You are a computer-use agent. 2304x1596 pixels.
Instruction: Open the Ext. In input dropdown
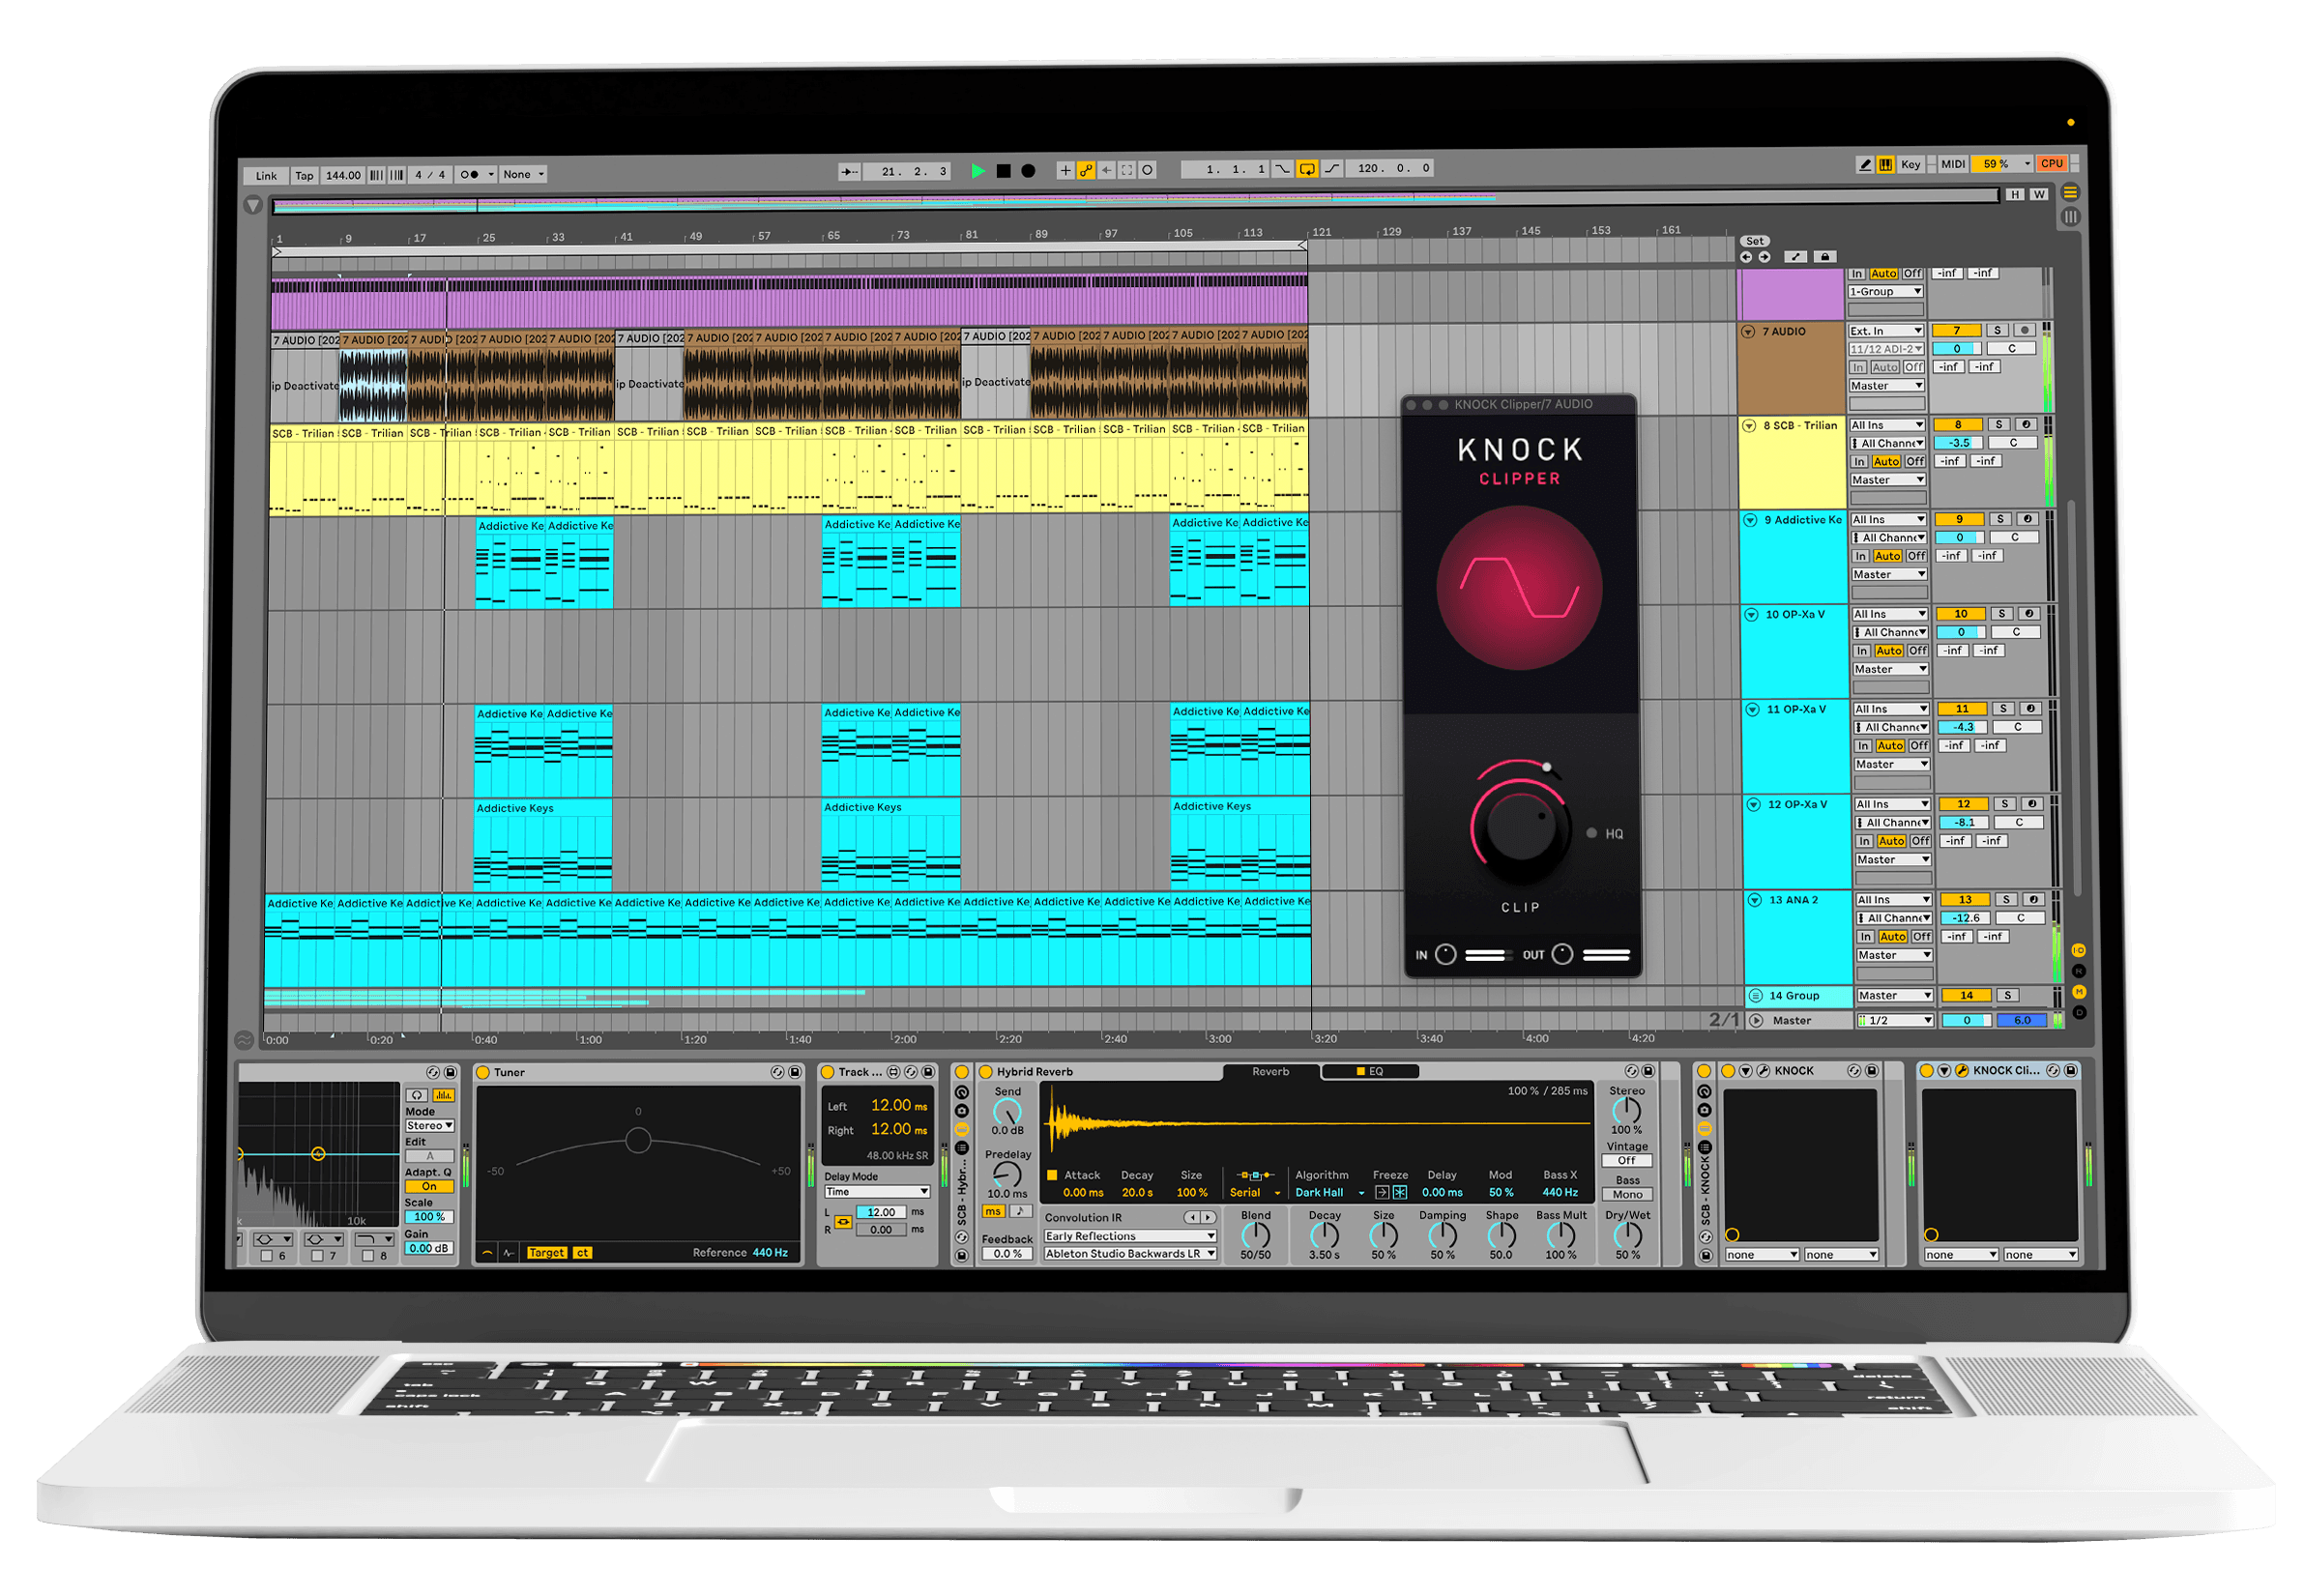1886,331
